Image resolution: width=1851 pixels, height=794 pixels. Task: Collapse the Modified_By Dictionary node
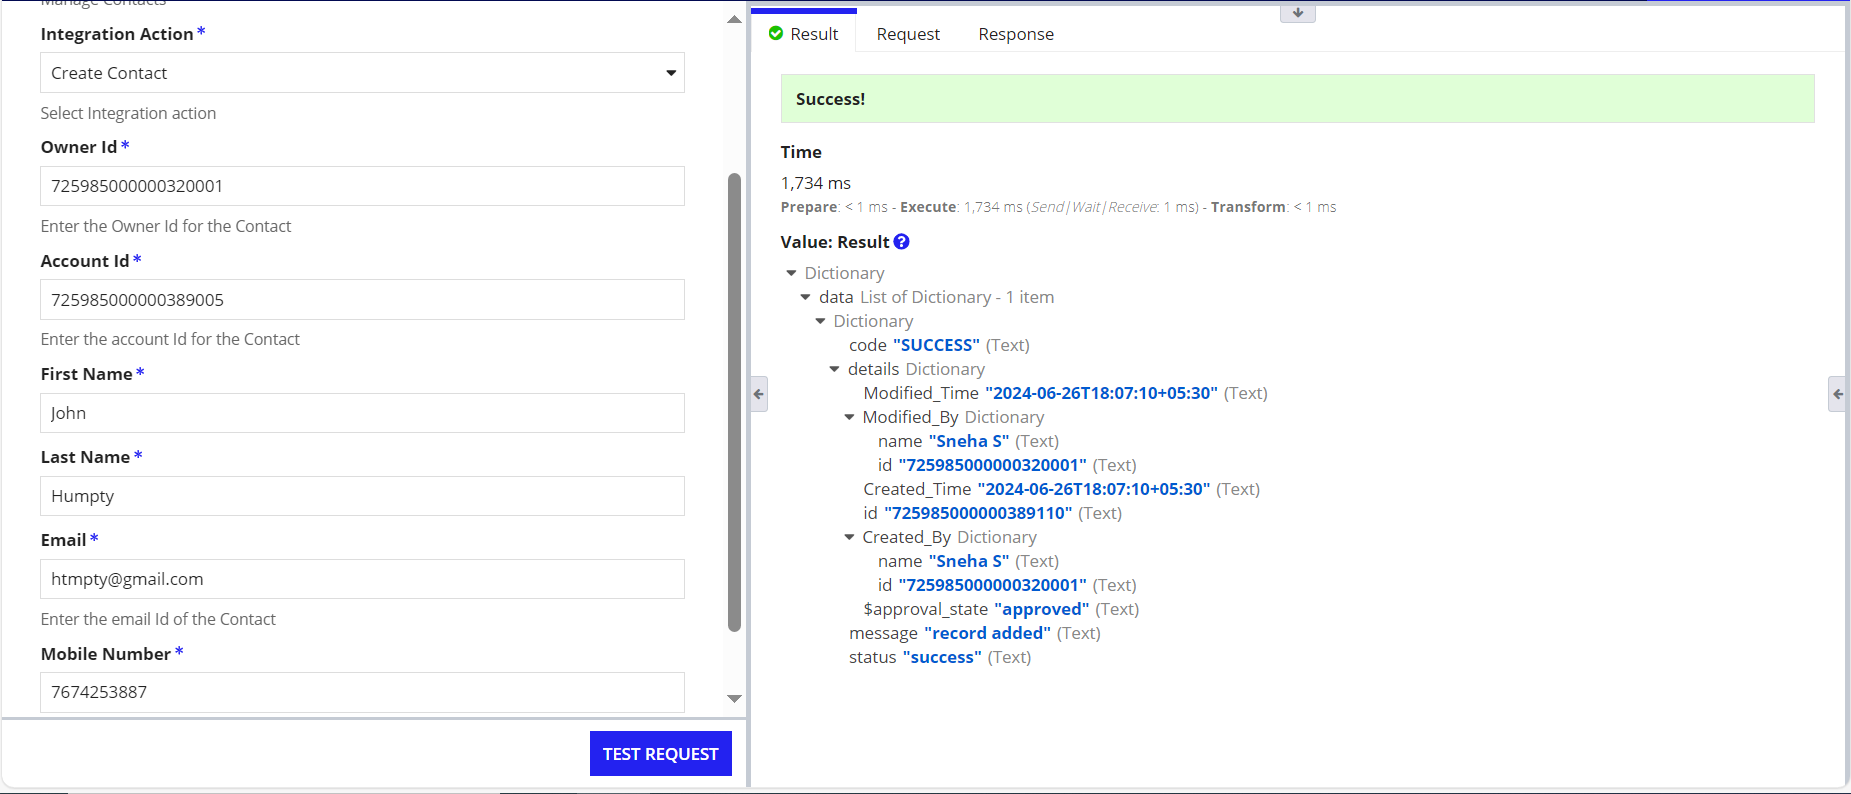tap(849, 417)
